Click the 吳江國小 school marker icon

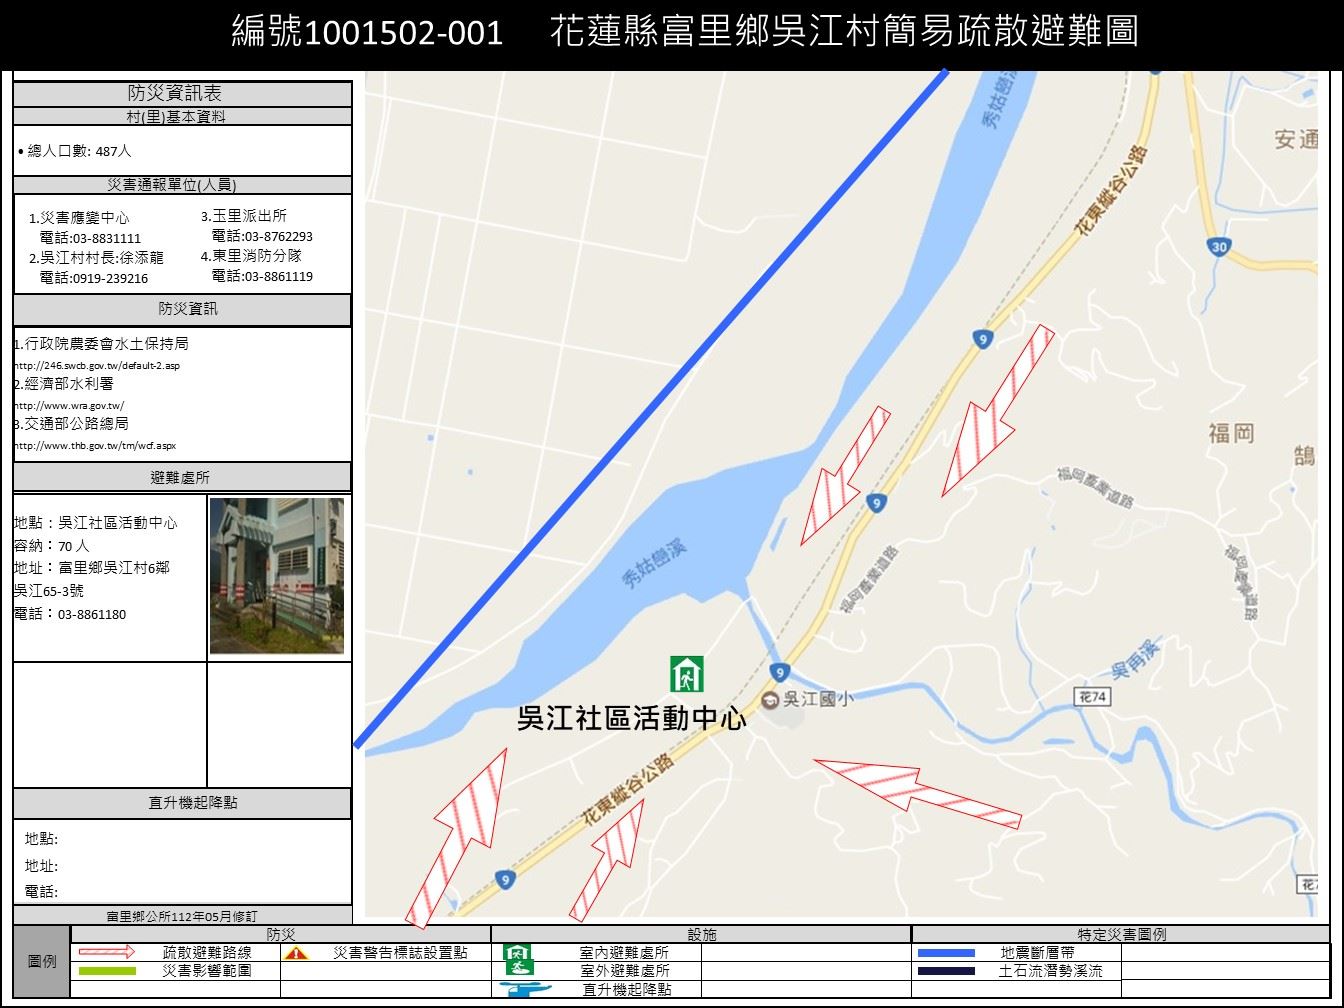[770, 699]
